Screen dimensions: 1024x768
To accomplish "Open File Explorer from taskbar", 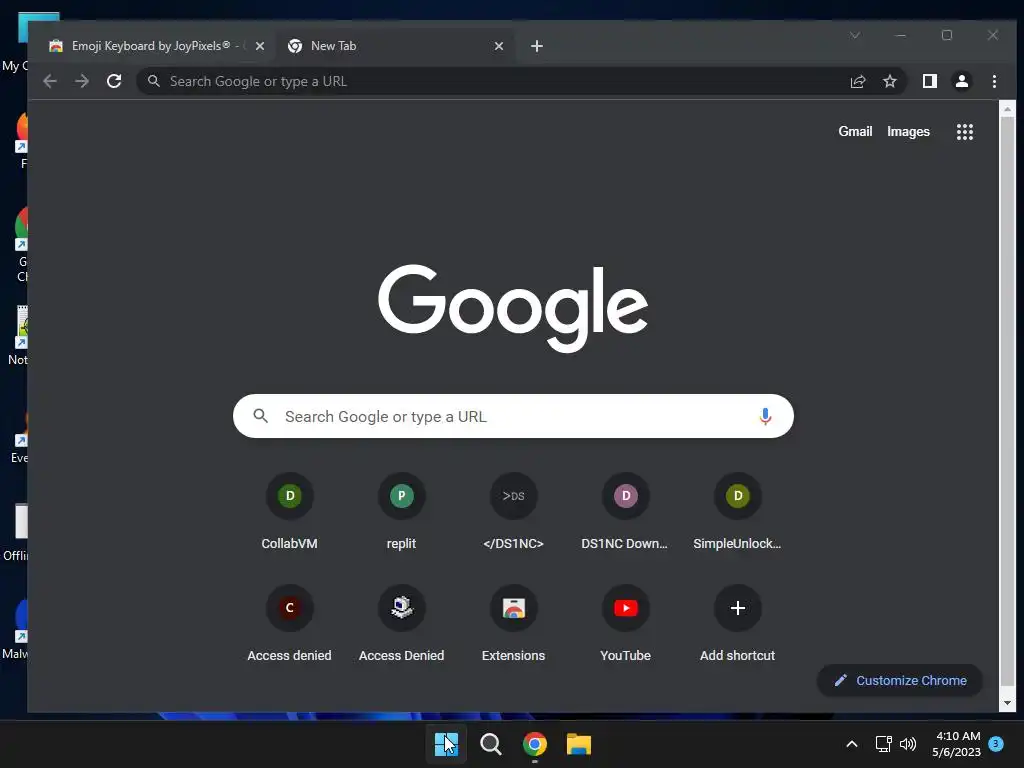I will coord(579,744).
